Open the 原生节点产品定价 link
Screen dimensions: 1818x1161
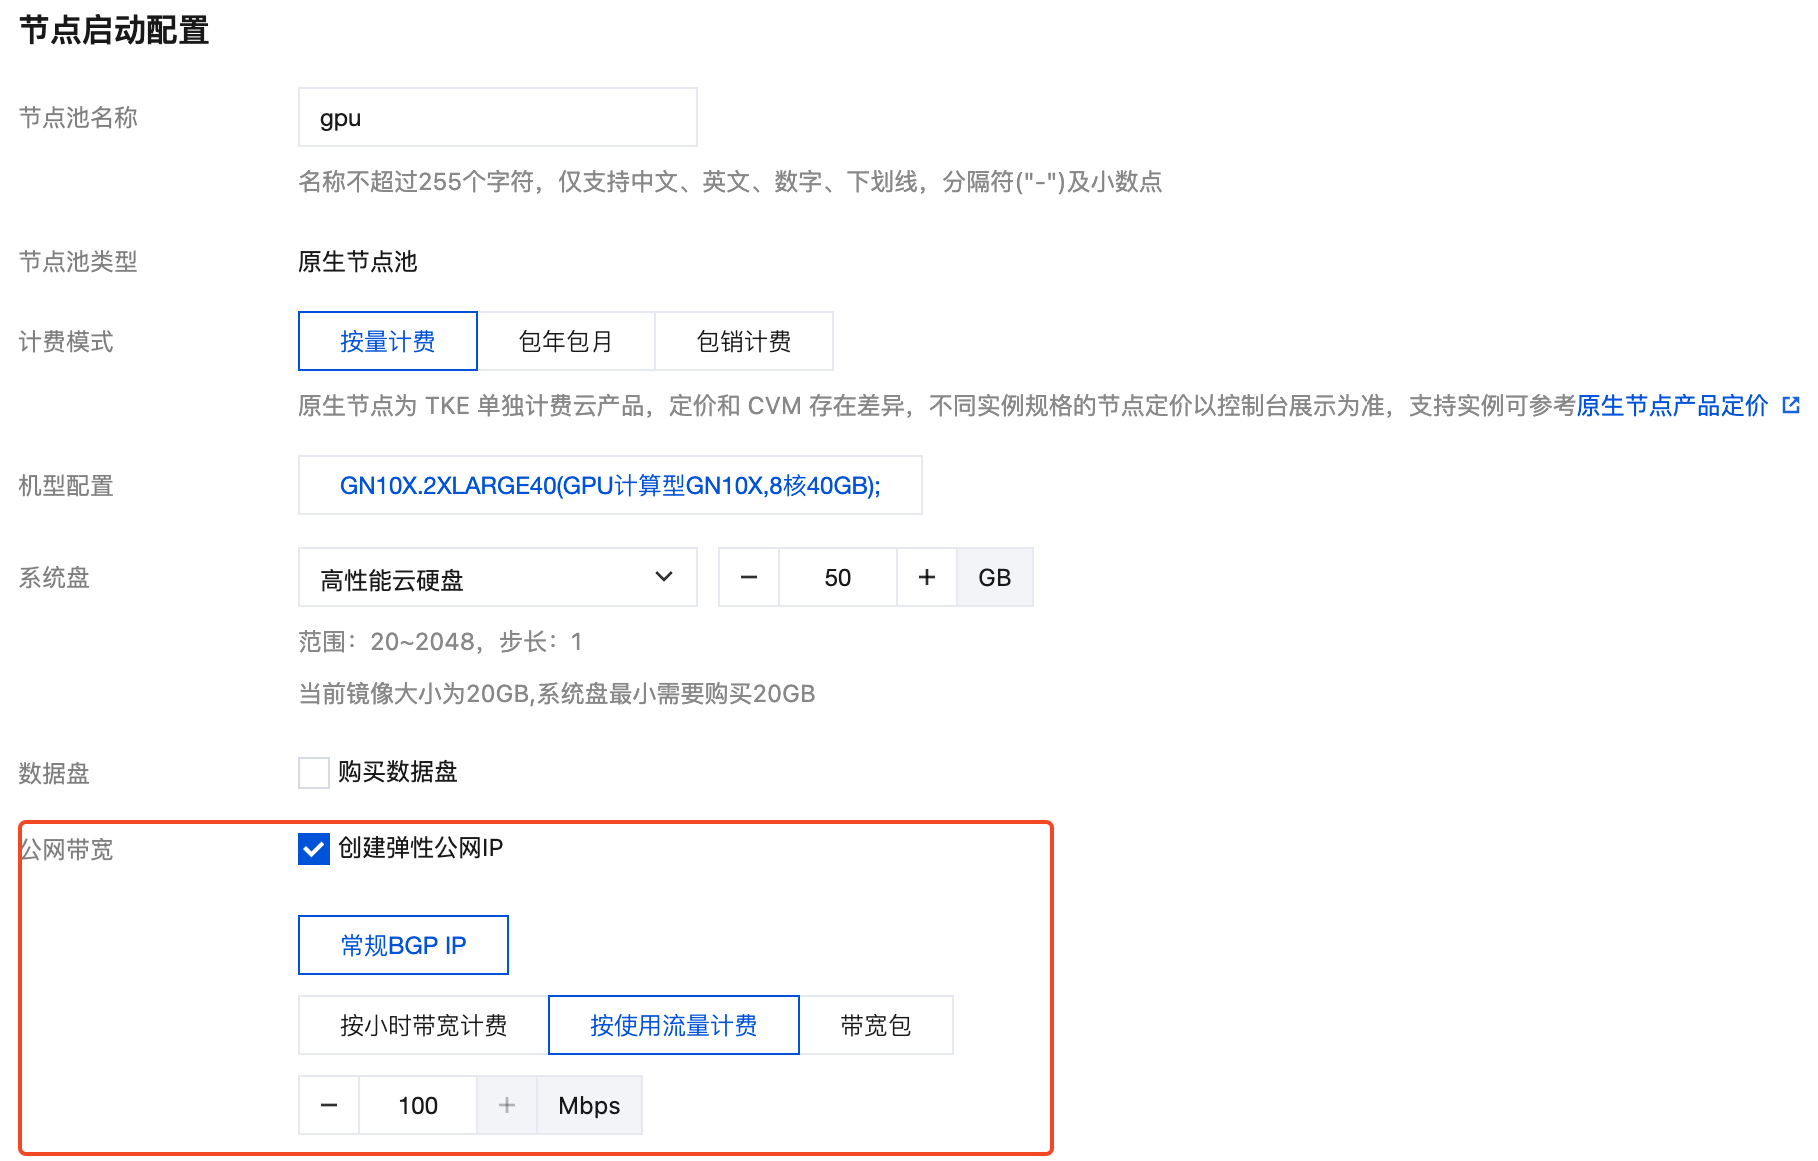[x=1672, y=405]
